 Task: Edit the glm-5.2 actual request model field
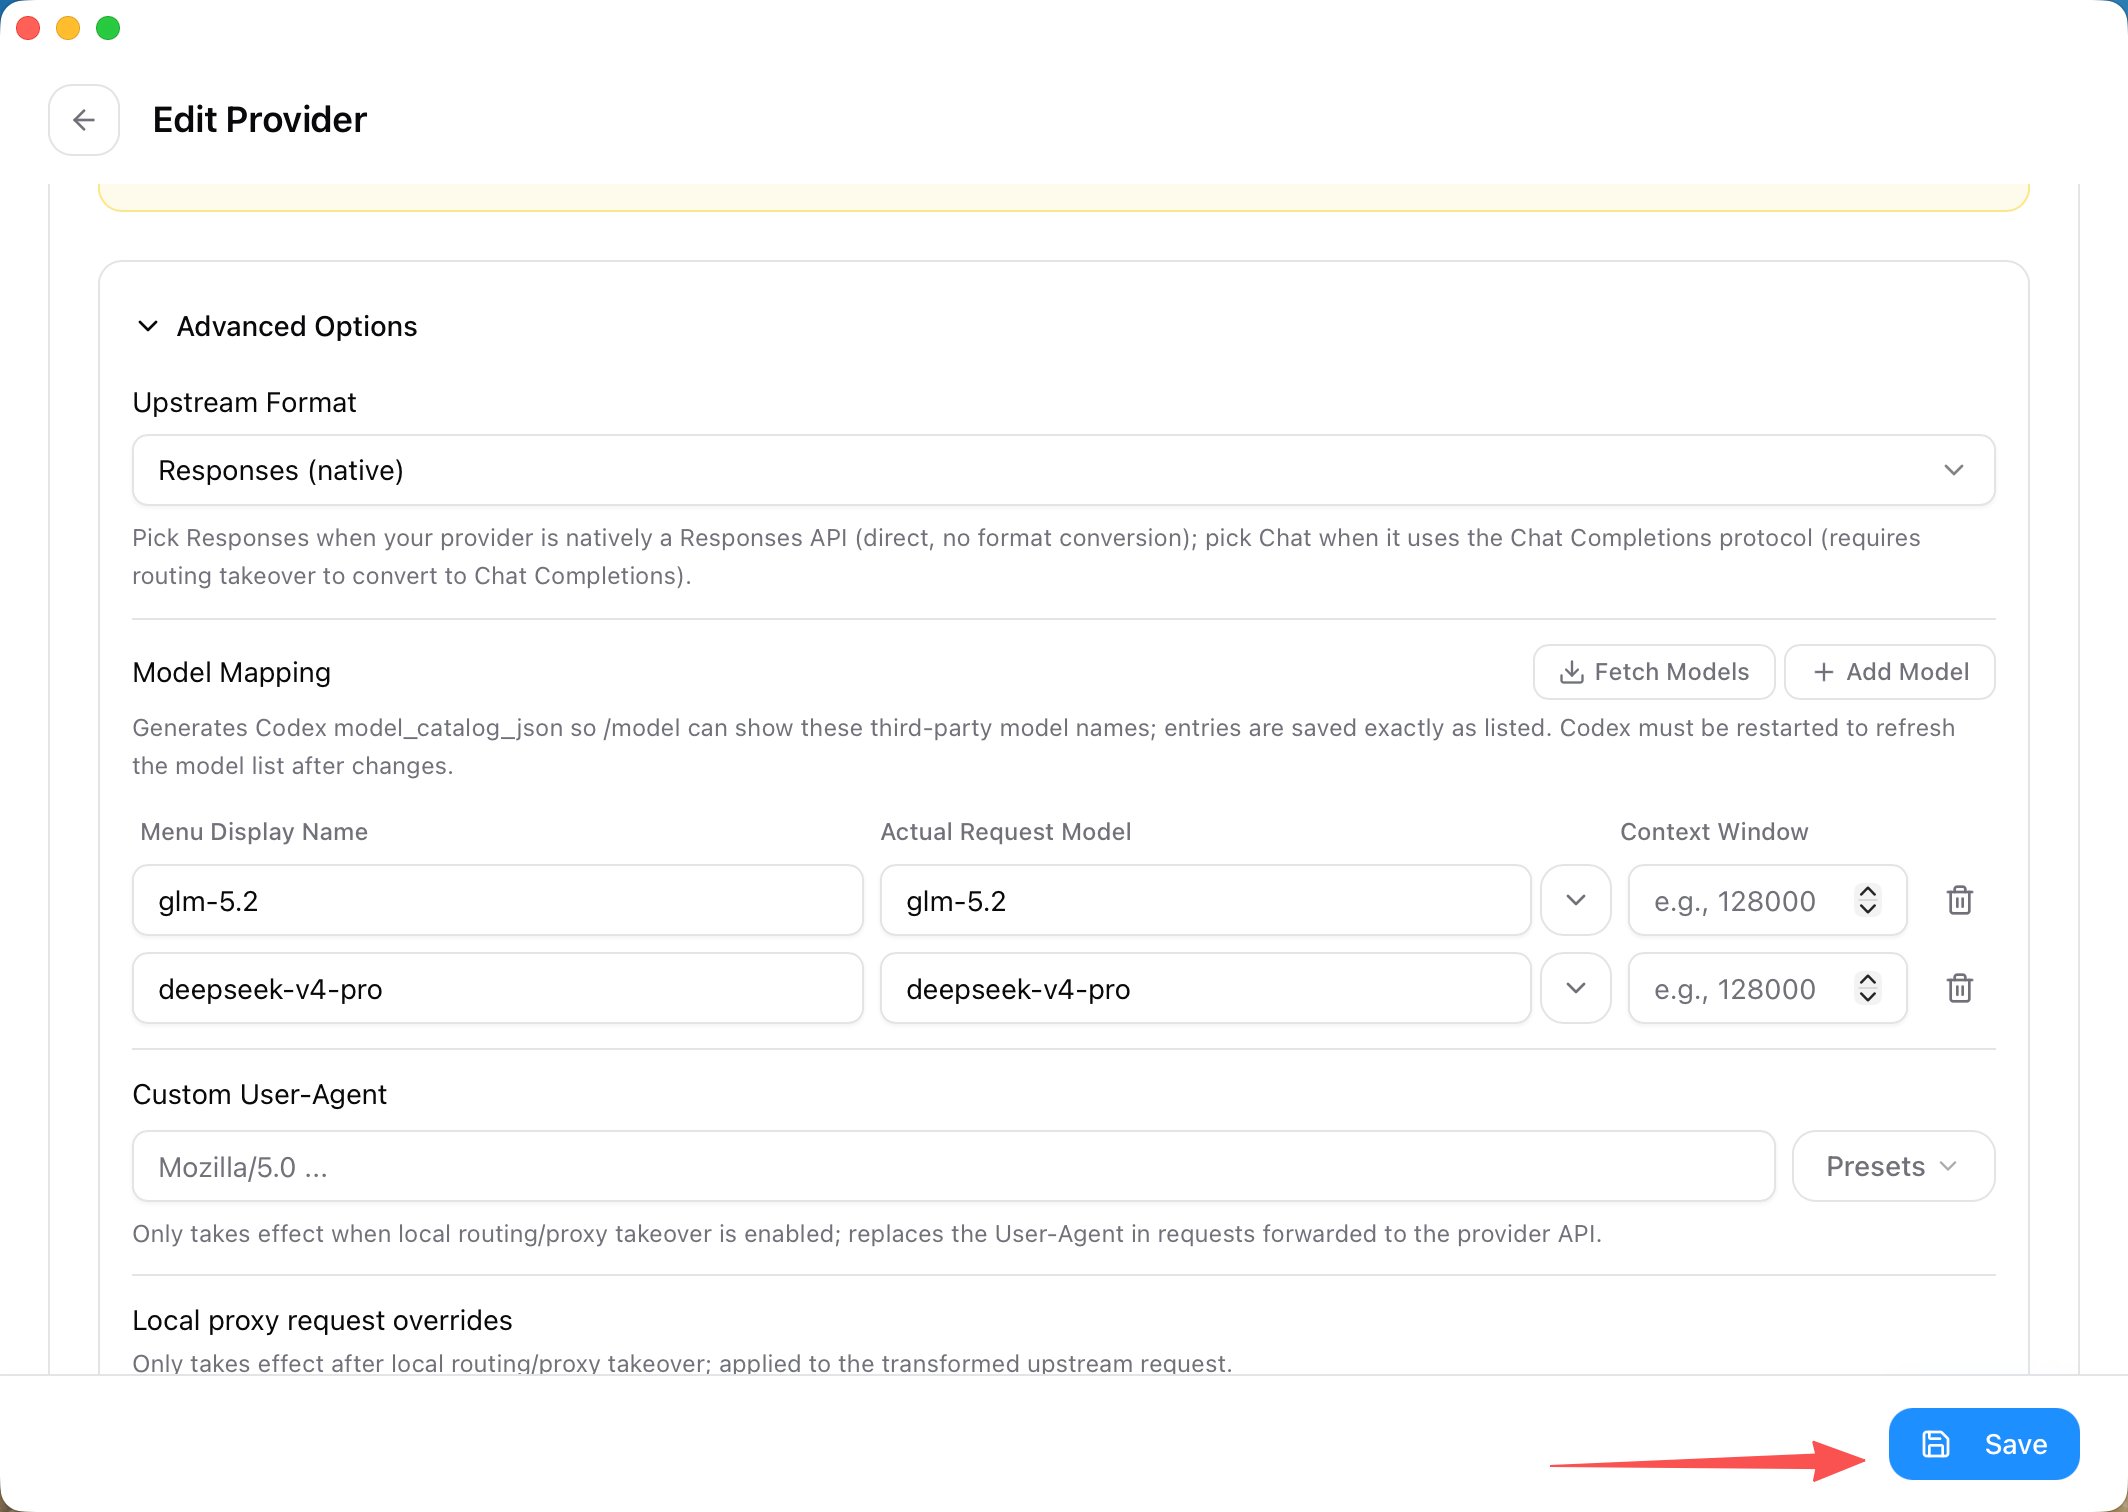coord(1205,901)
